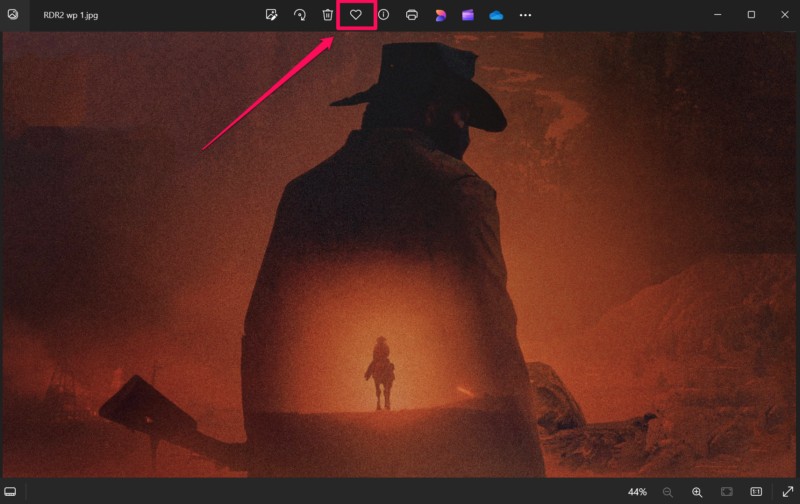Click the RDR2 wp 1.jpg file name
Image resolution: width=800 pixels, height=504 pixels.
click(71, 15)
